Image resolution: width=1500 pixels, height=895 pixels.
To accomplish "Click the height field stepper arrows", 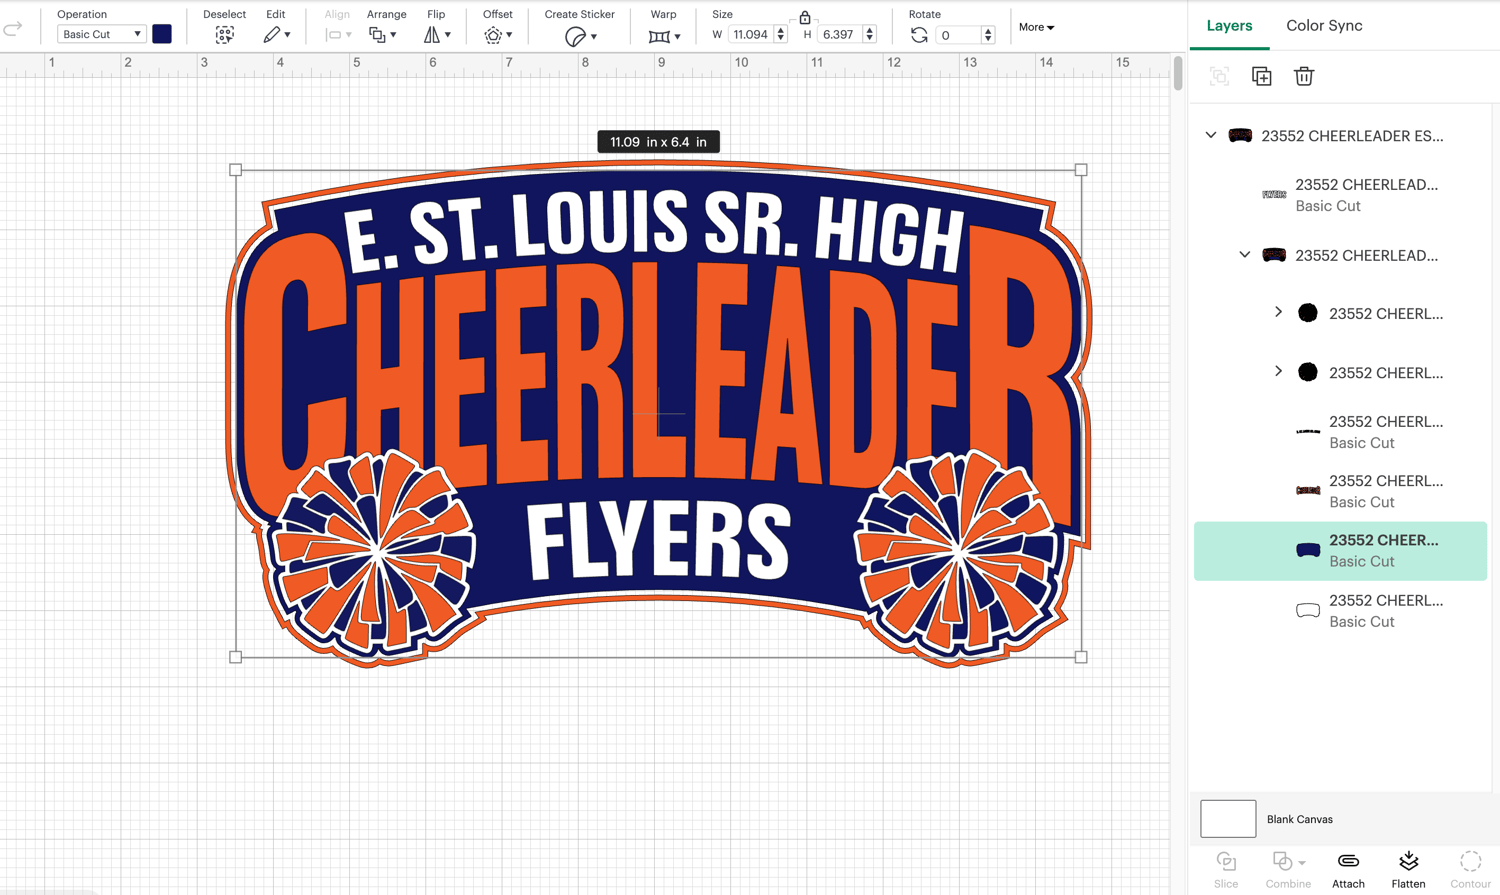I will click(869, 34).
